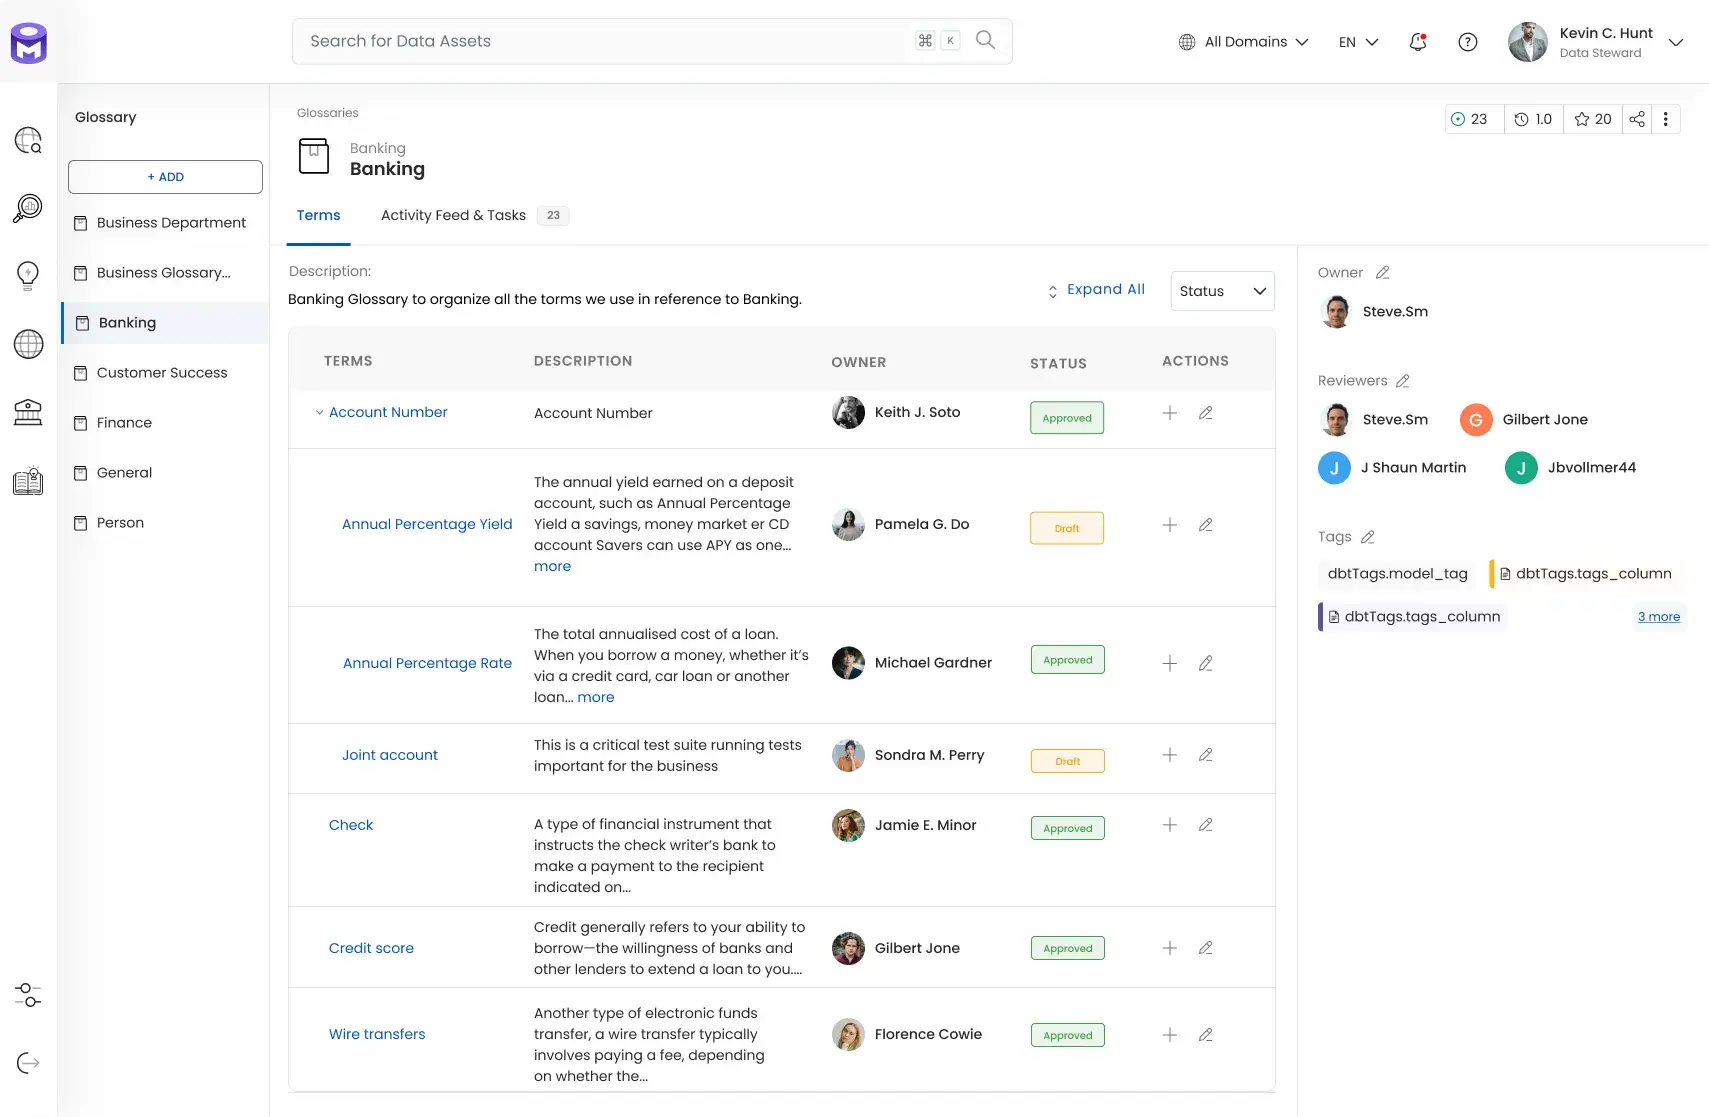
Task: Select the Glossary book icon in the sidebar
Action: tap(28, 480)
